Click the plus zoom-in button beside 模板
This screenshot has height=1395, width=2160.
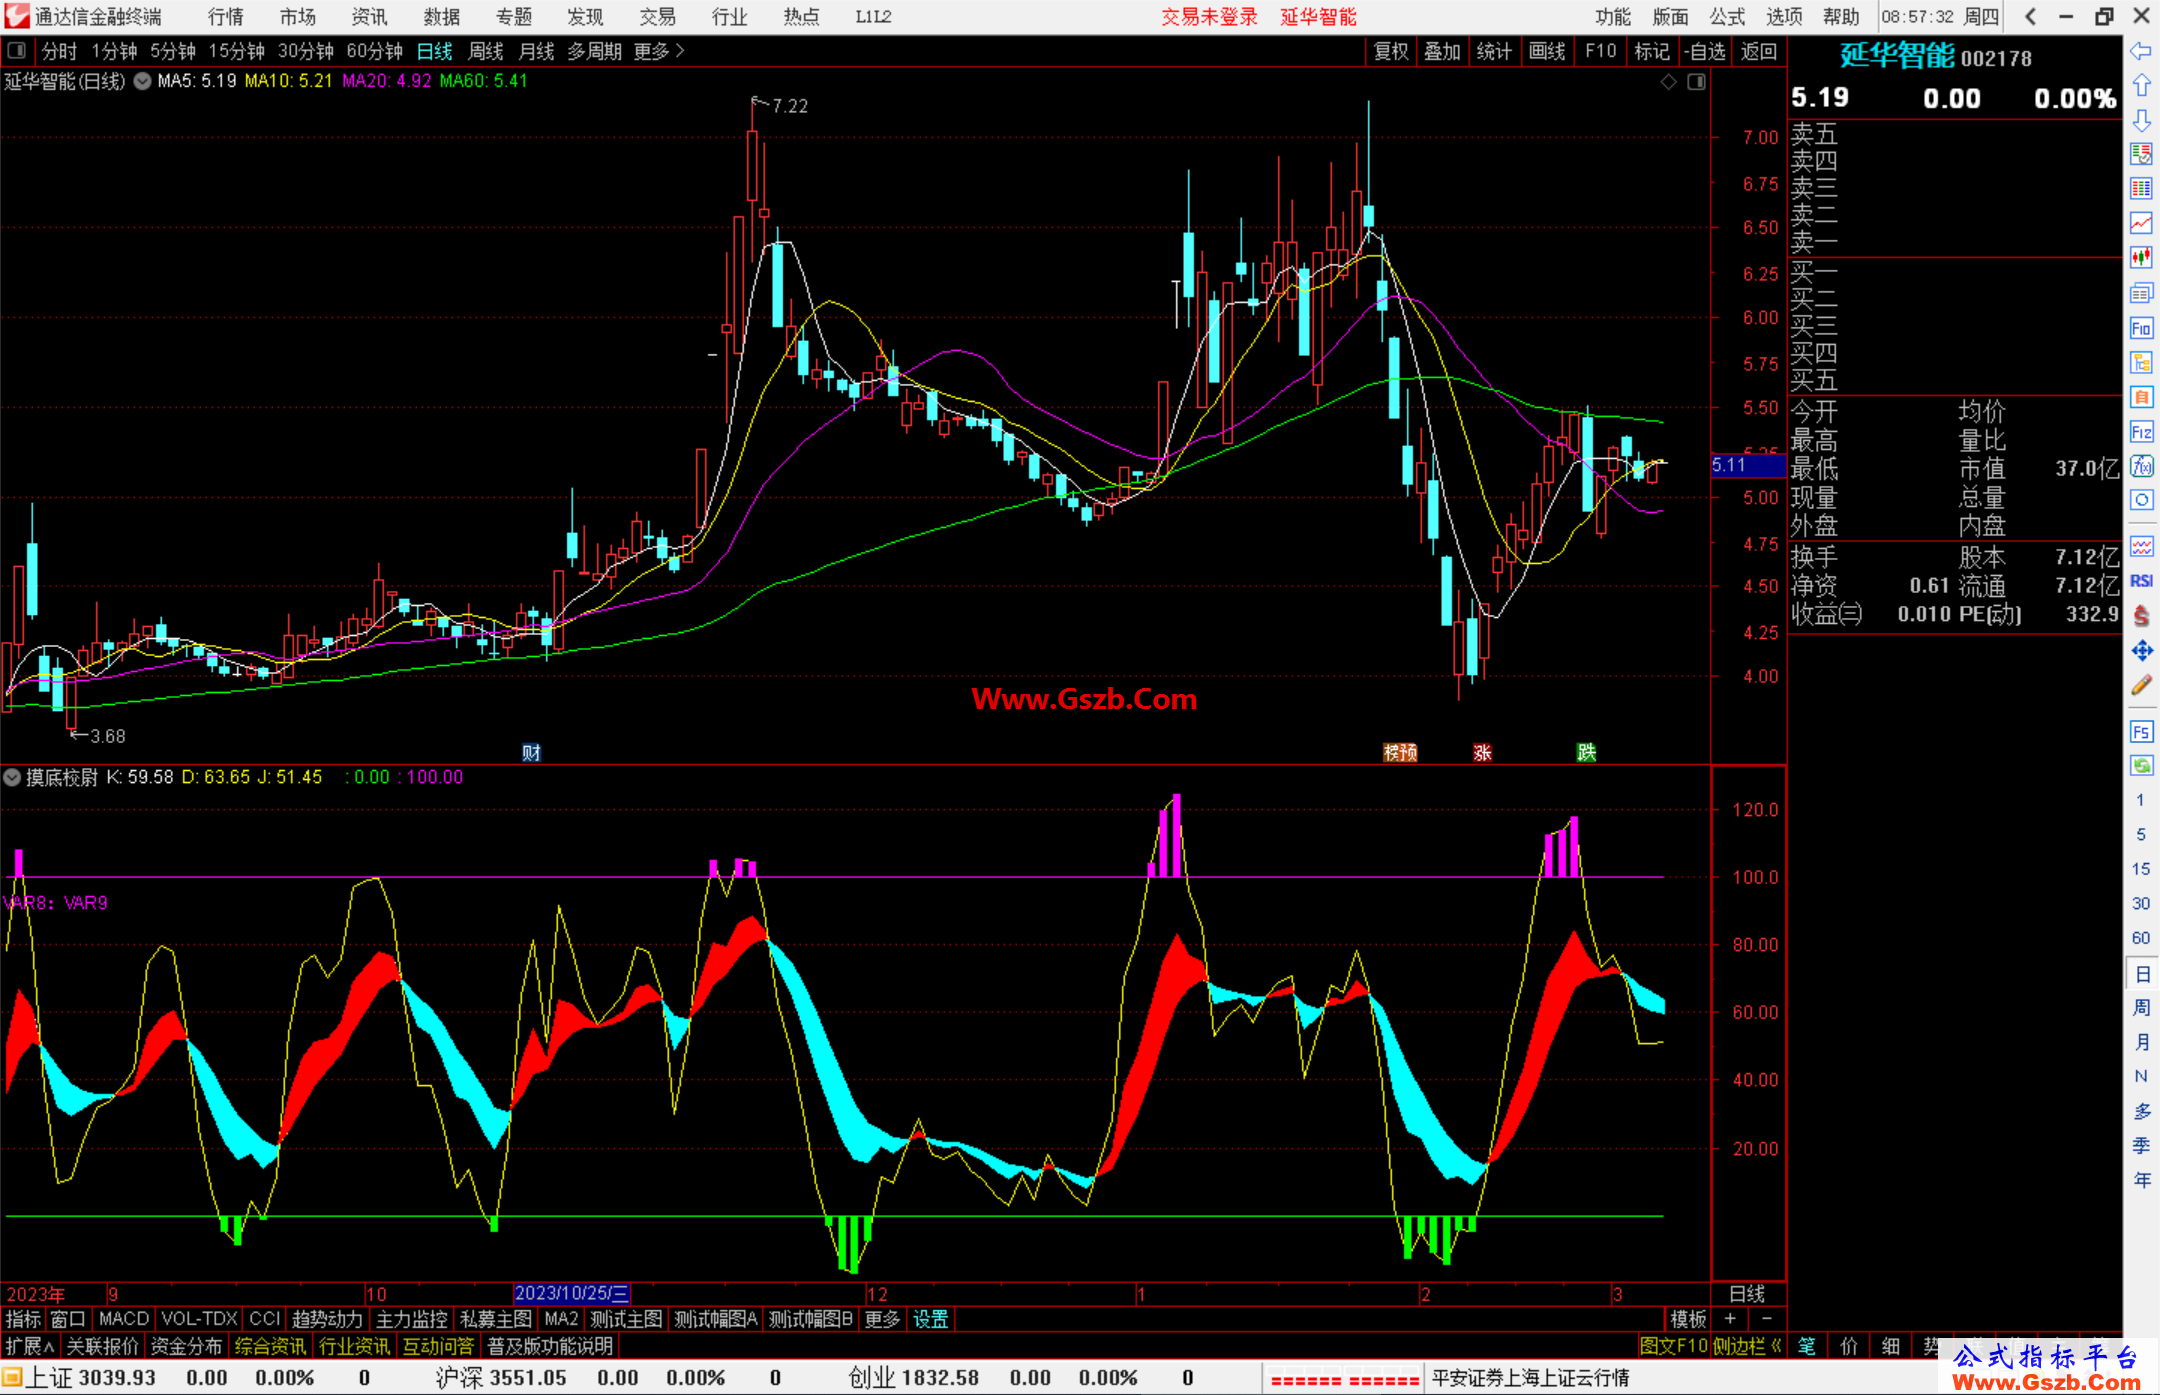pos(1730,1319)
